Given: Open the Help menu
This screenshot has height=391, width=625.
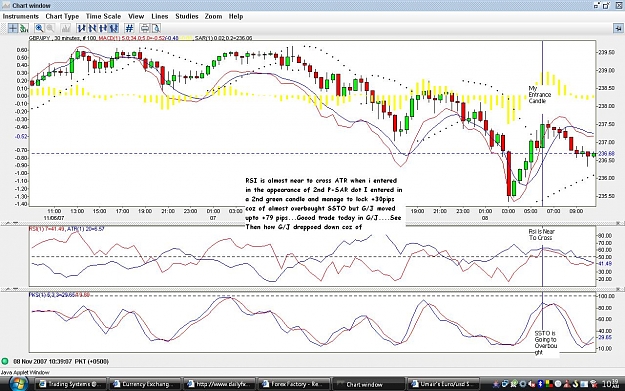Looking at the screenshot, I should 236,16.
